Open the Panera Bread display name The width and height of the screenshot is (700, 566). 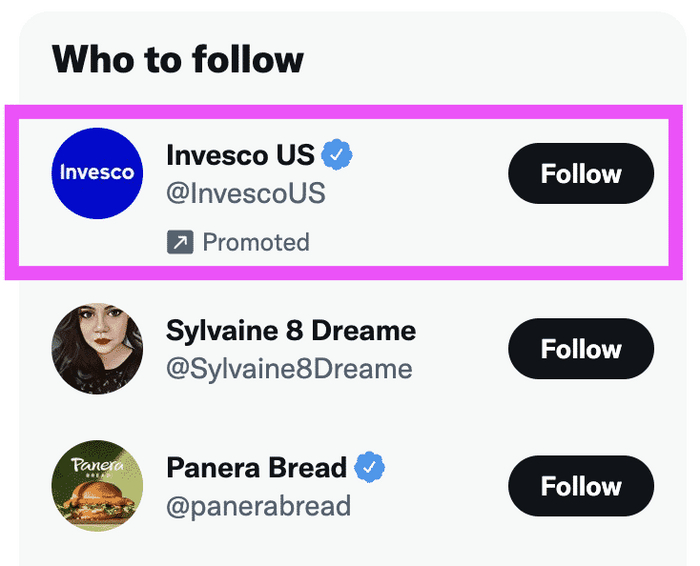point(256,467)
